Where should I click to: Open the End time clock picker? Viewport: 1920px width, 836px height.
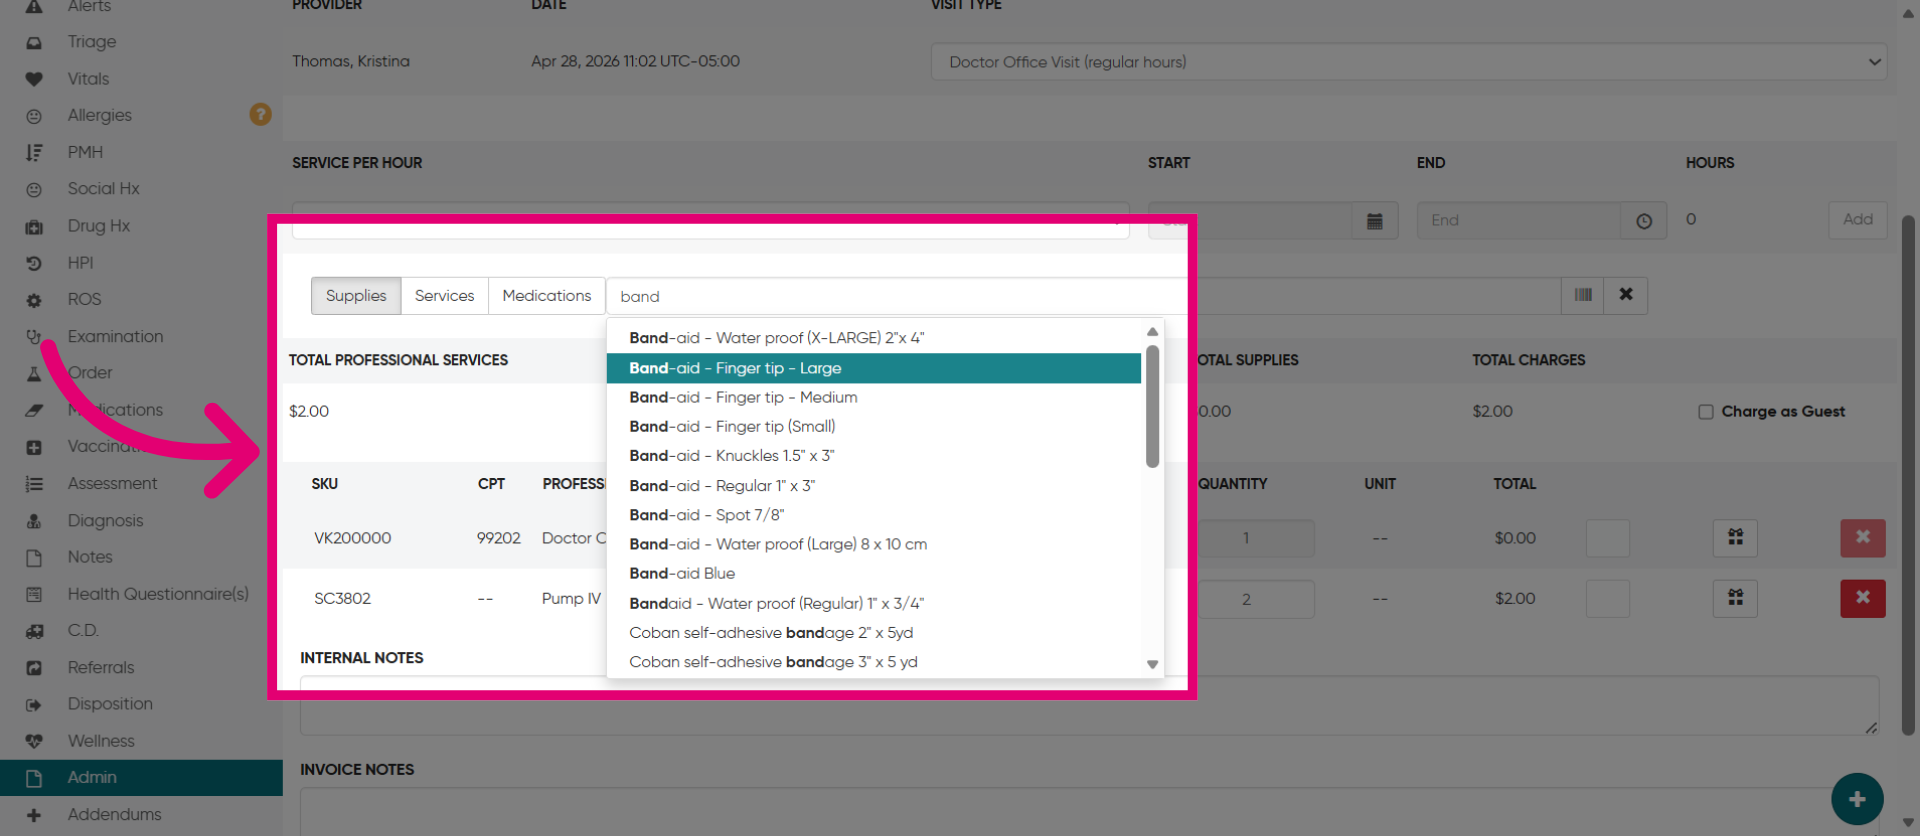tap(1644, 220)
